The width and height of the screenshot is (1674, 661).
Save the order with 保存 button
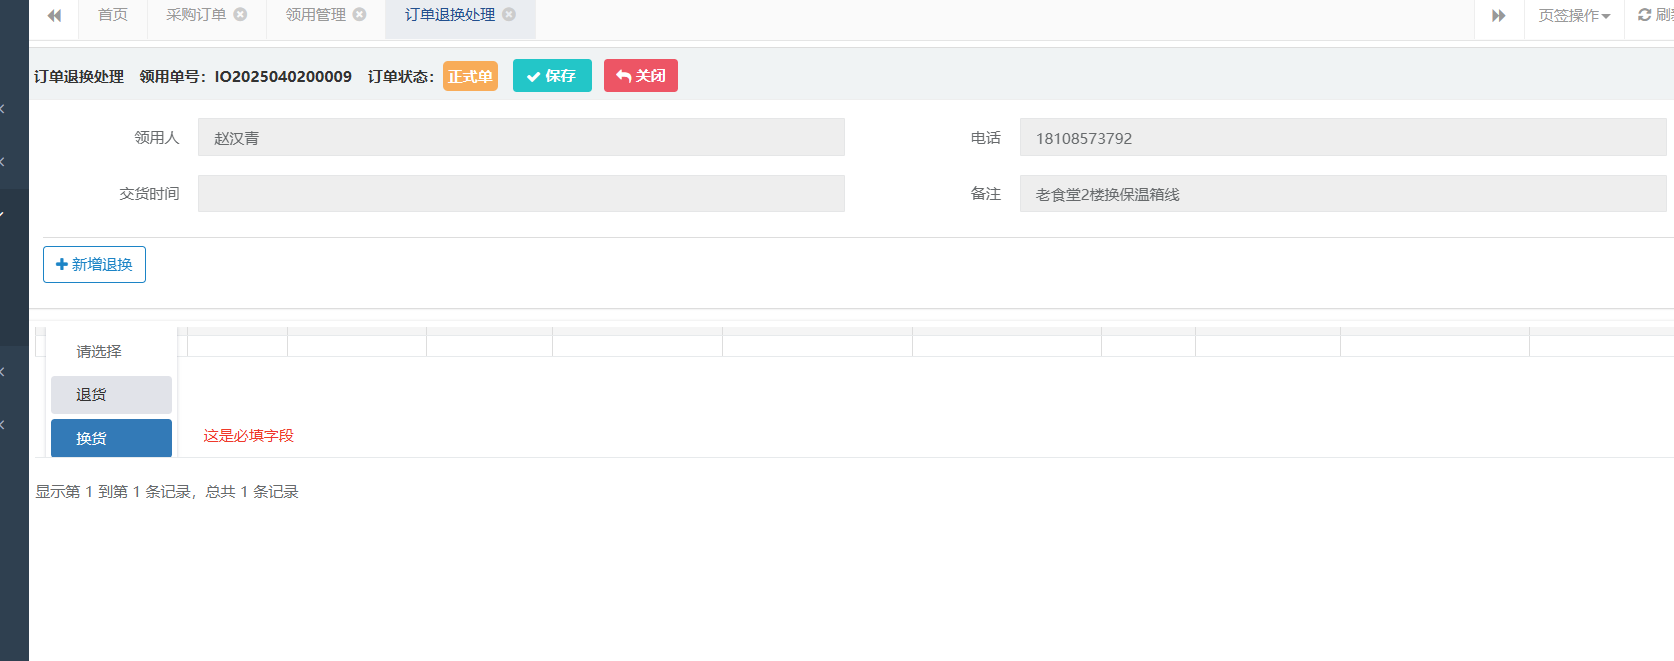pos(552,76)
